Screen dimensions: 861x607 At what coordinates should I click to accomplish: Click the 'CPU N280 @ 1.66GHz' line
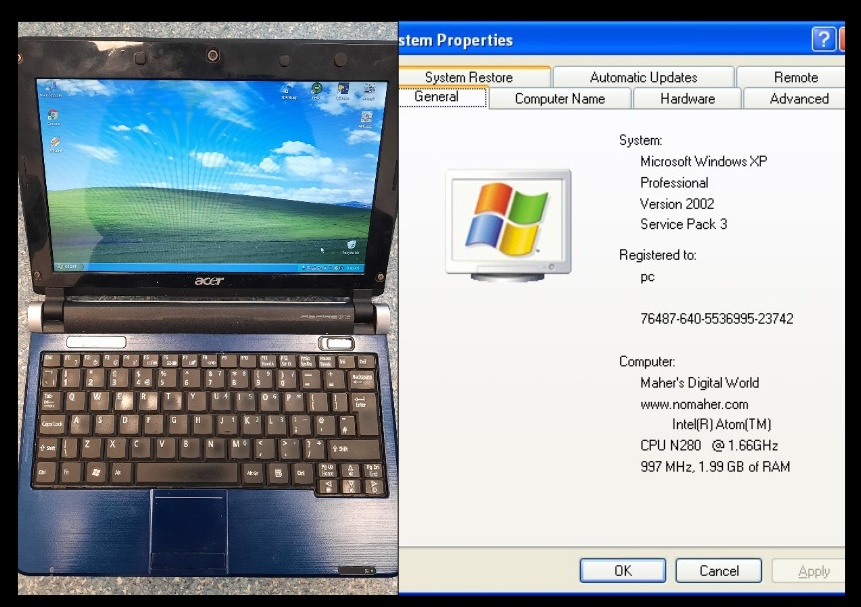(x=709, y=445)
